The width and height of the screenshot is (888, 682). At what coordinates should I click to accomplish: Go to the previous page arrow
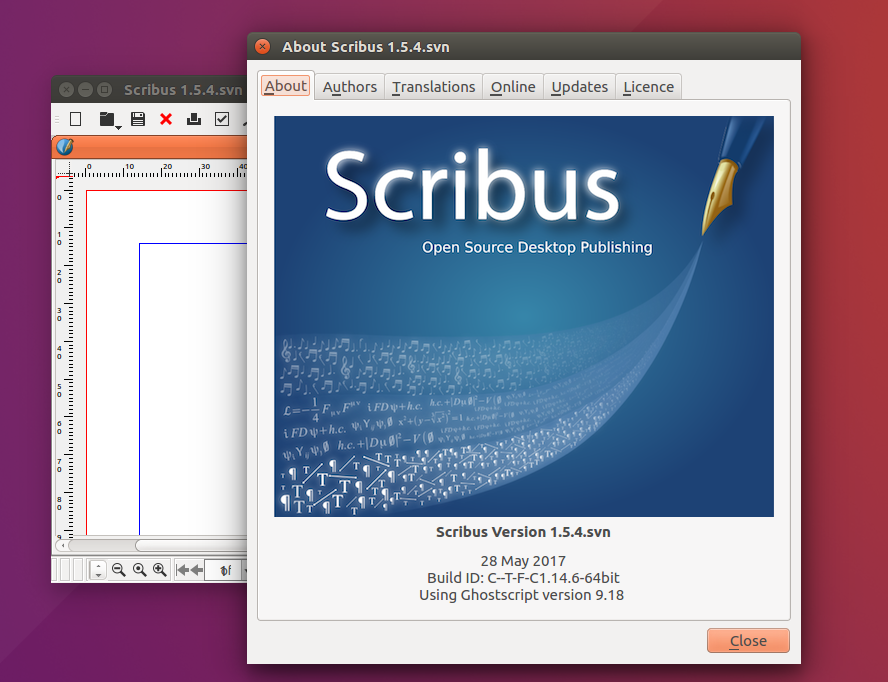coord(196,570)
